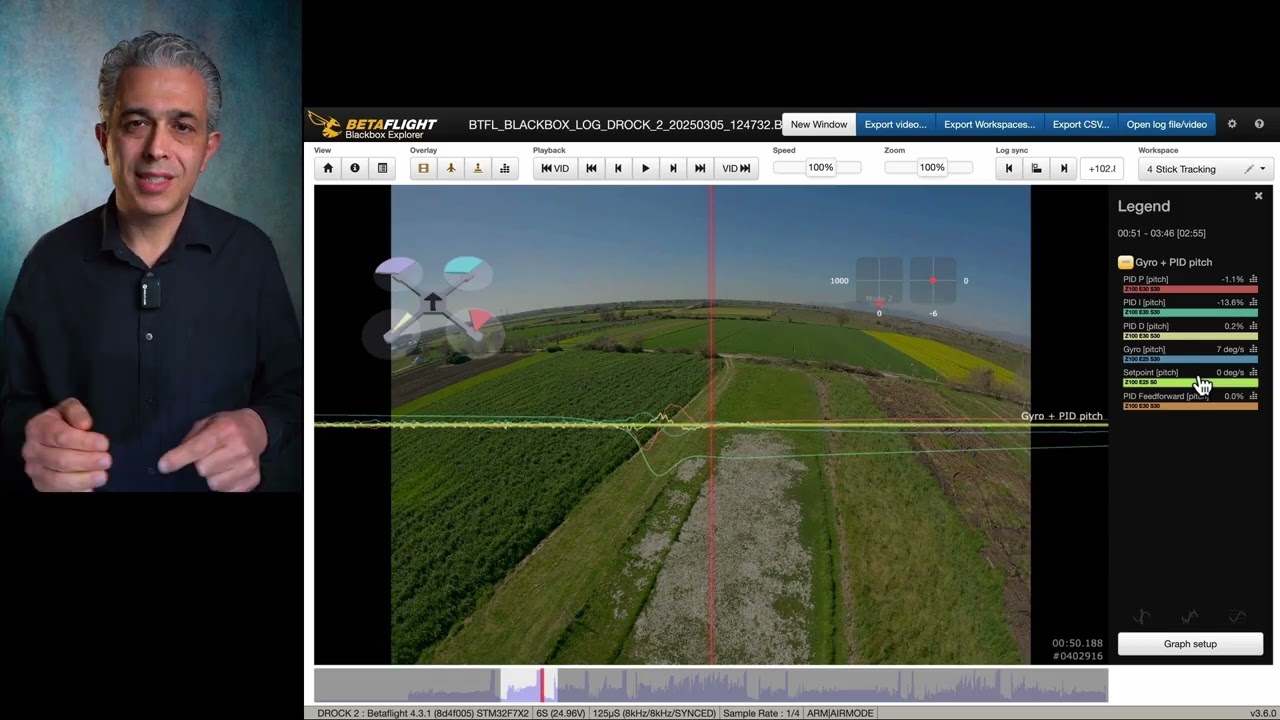Show the field values table icon
Viewport: 1280px width, 720px height.
382,168
